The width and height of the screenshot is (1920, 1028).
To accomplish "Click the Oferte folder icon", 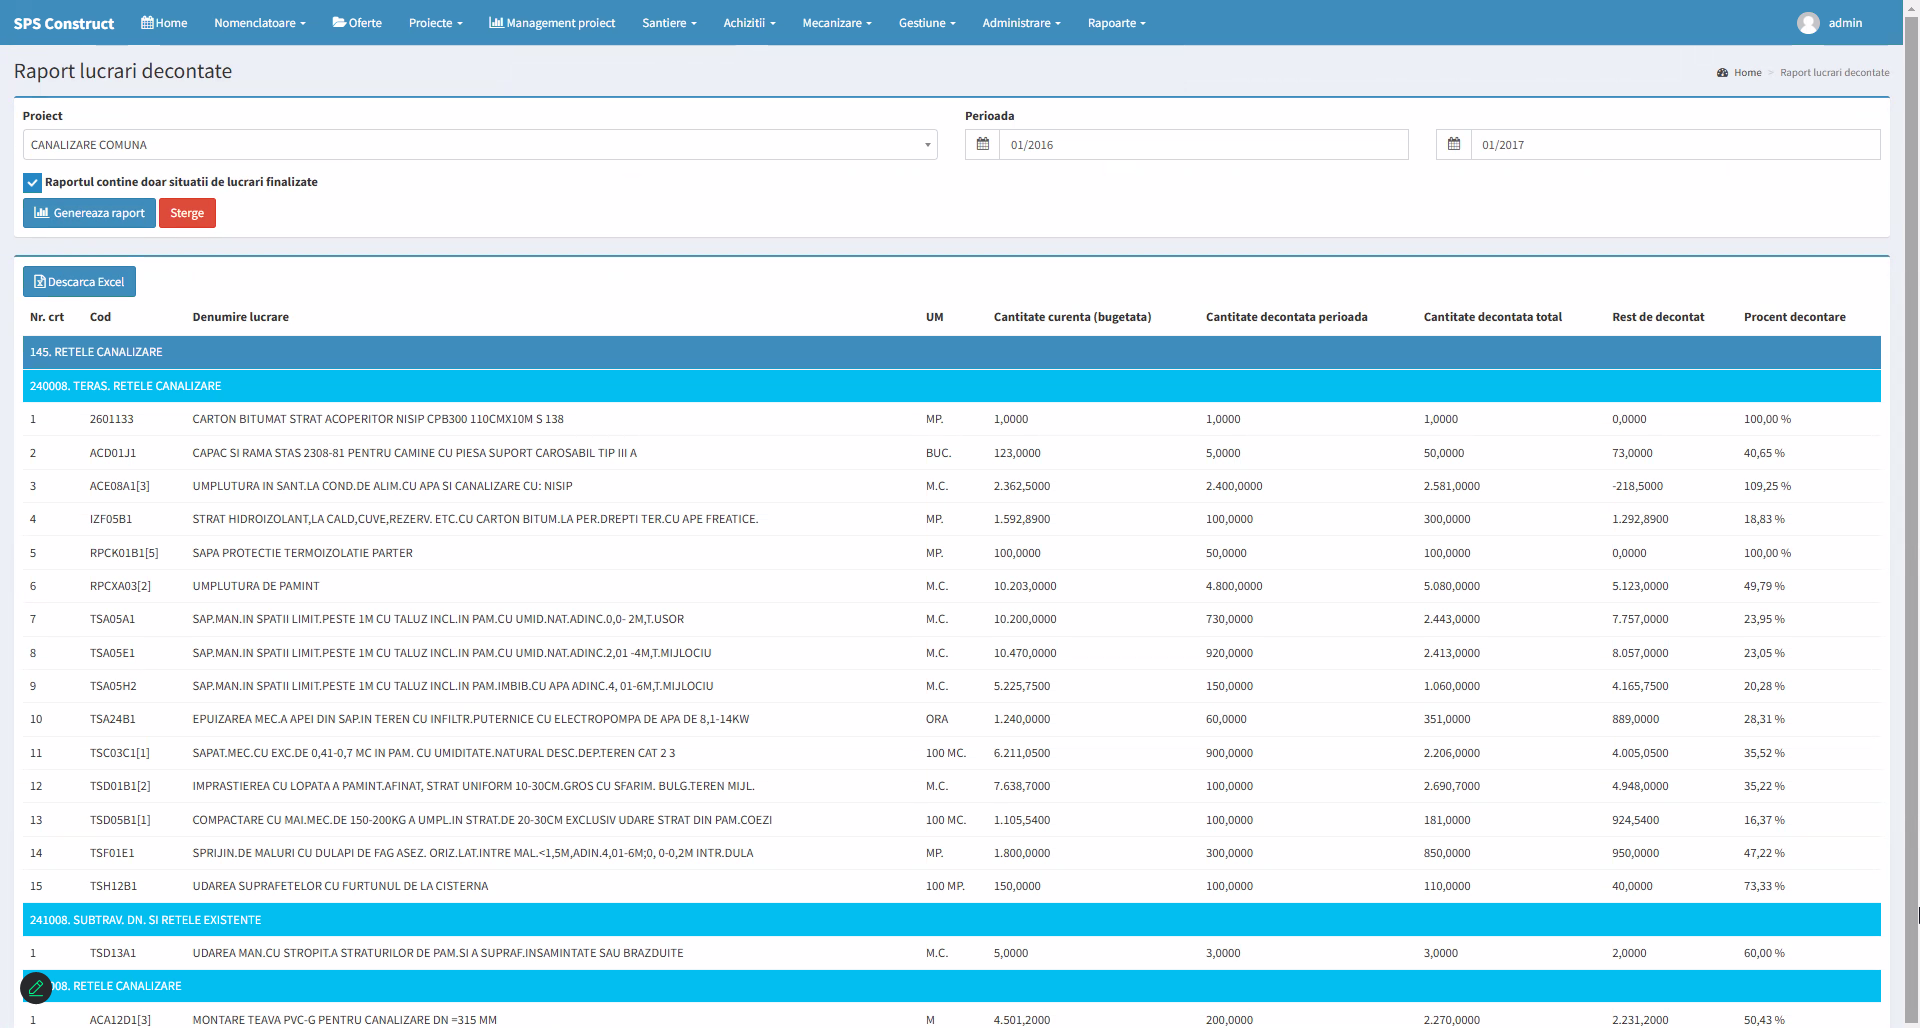I will 339,22.
